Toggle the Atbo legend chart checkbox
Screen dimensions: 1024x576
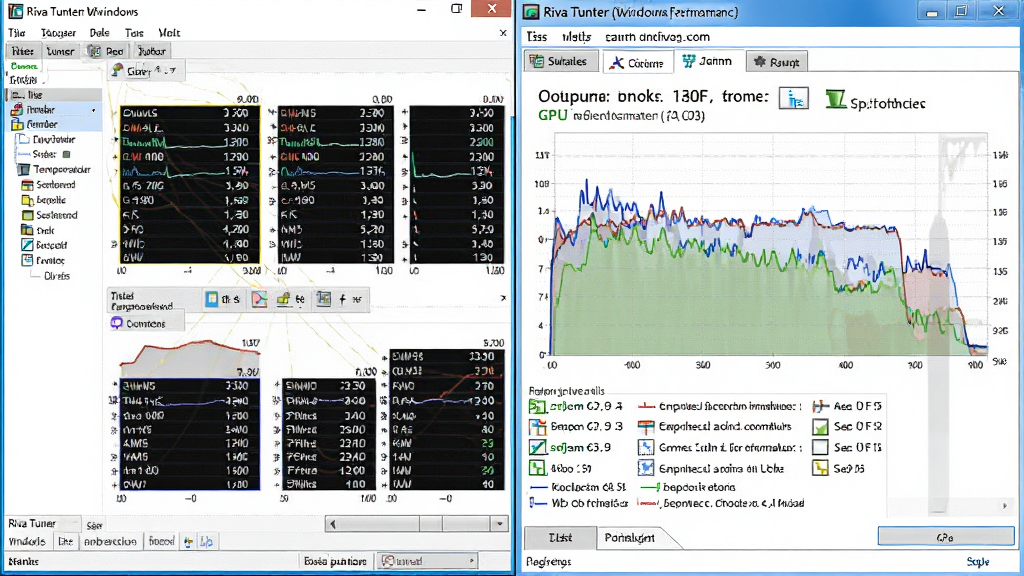click(x=537, y=468)
